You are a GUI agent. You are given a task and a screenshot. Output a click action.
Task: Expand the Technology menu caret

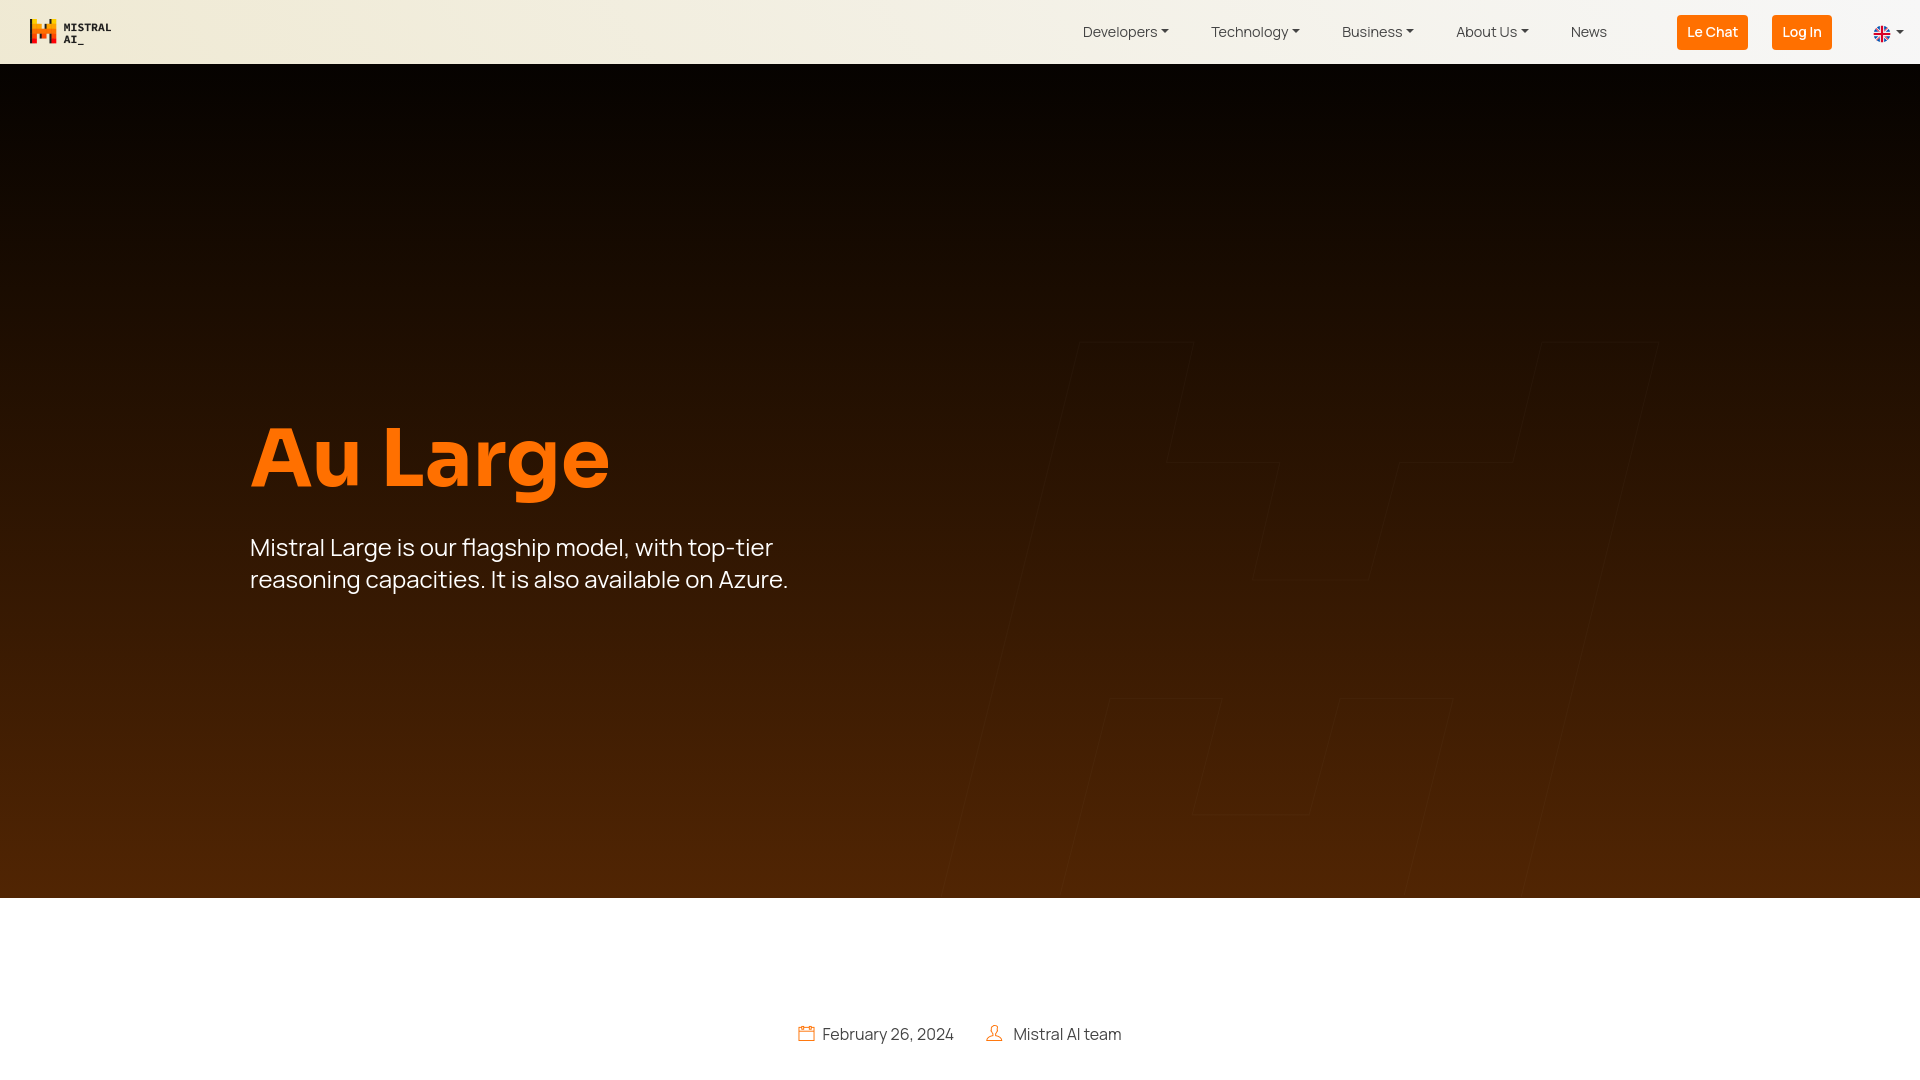point(1296,32)
